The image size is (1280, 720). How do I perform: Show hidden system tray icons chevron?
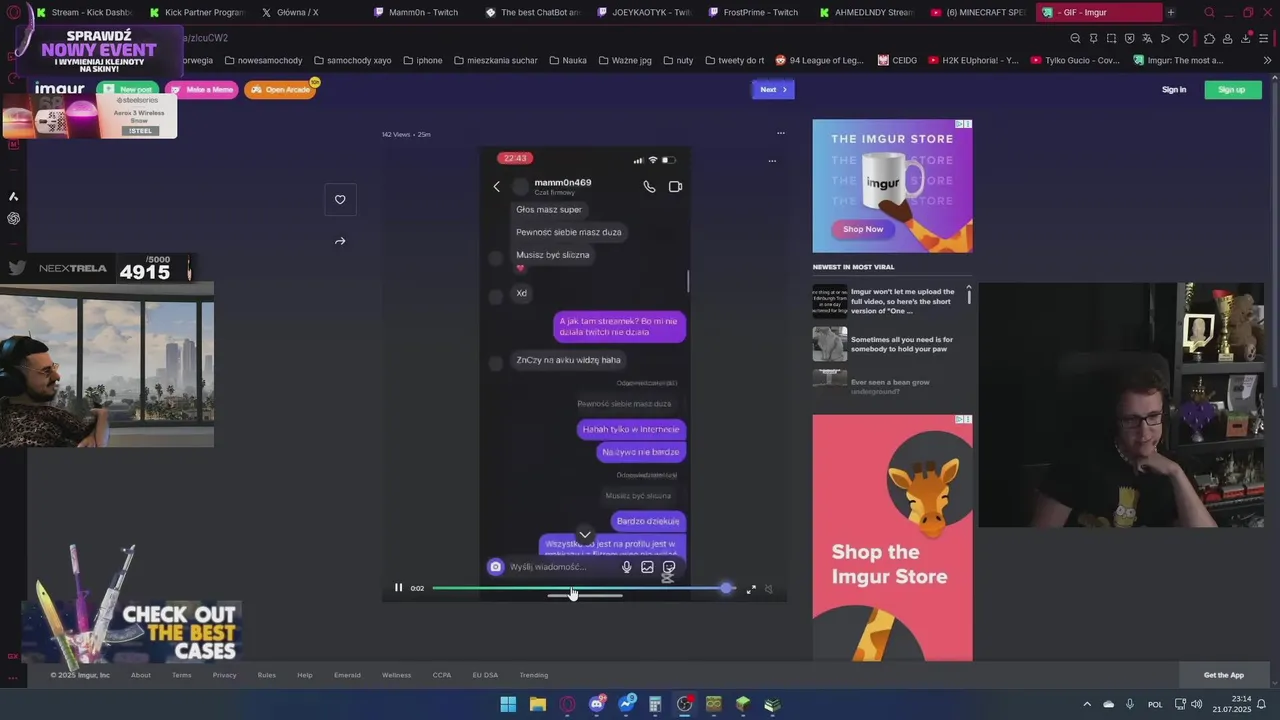pos(1087,704)
